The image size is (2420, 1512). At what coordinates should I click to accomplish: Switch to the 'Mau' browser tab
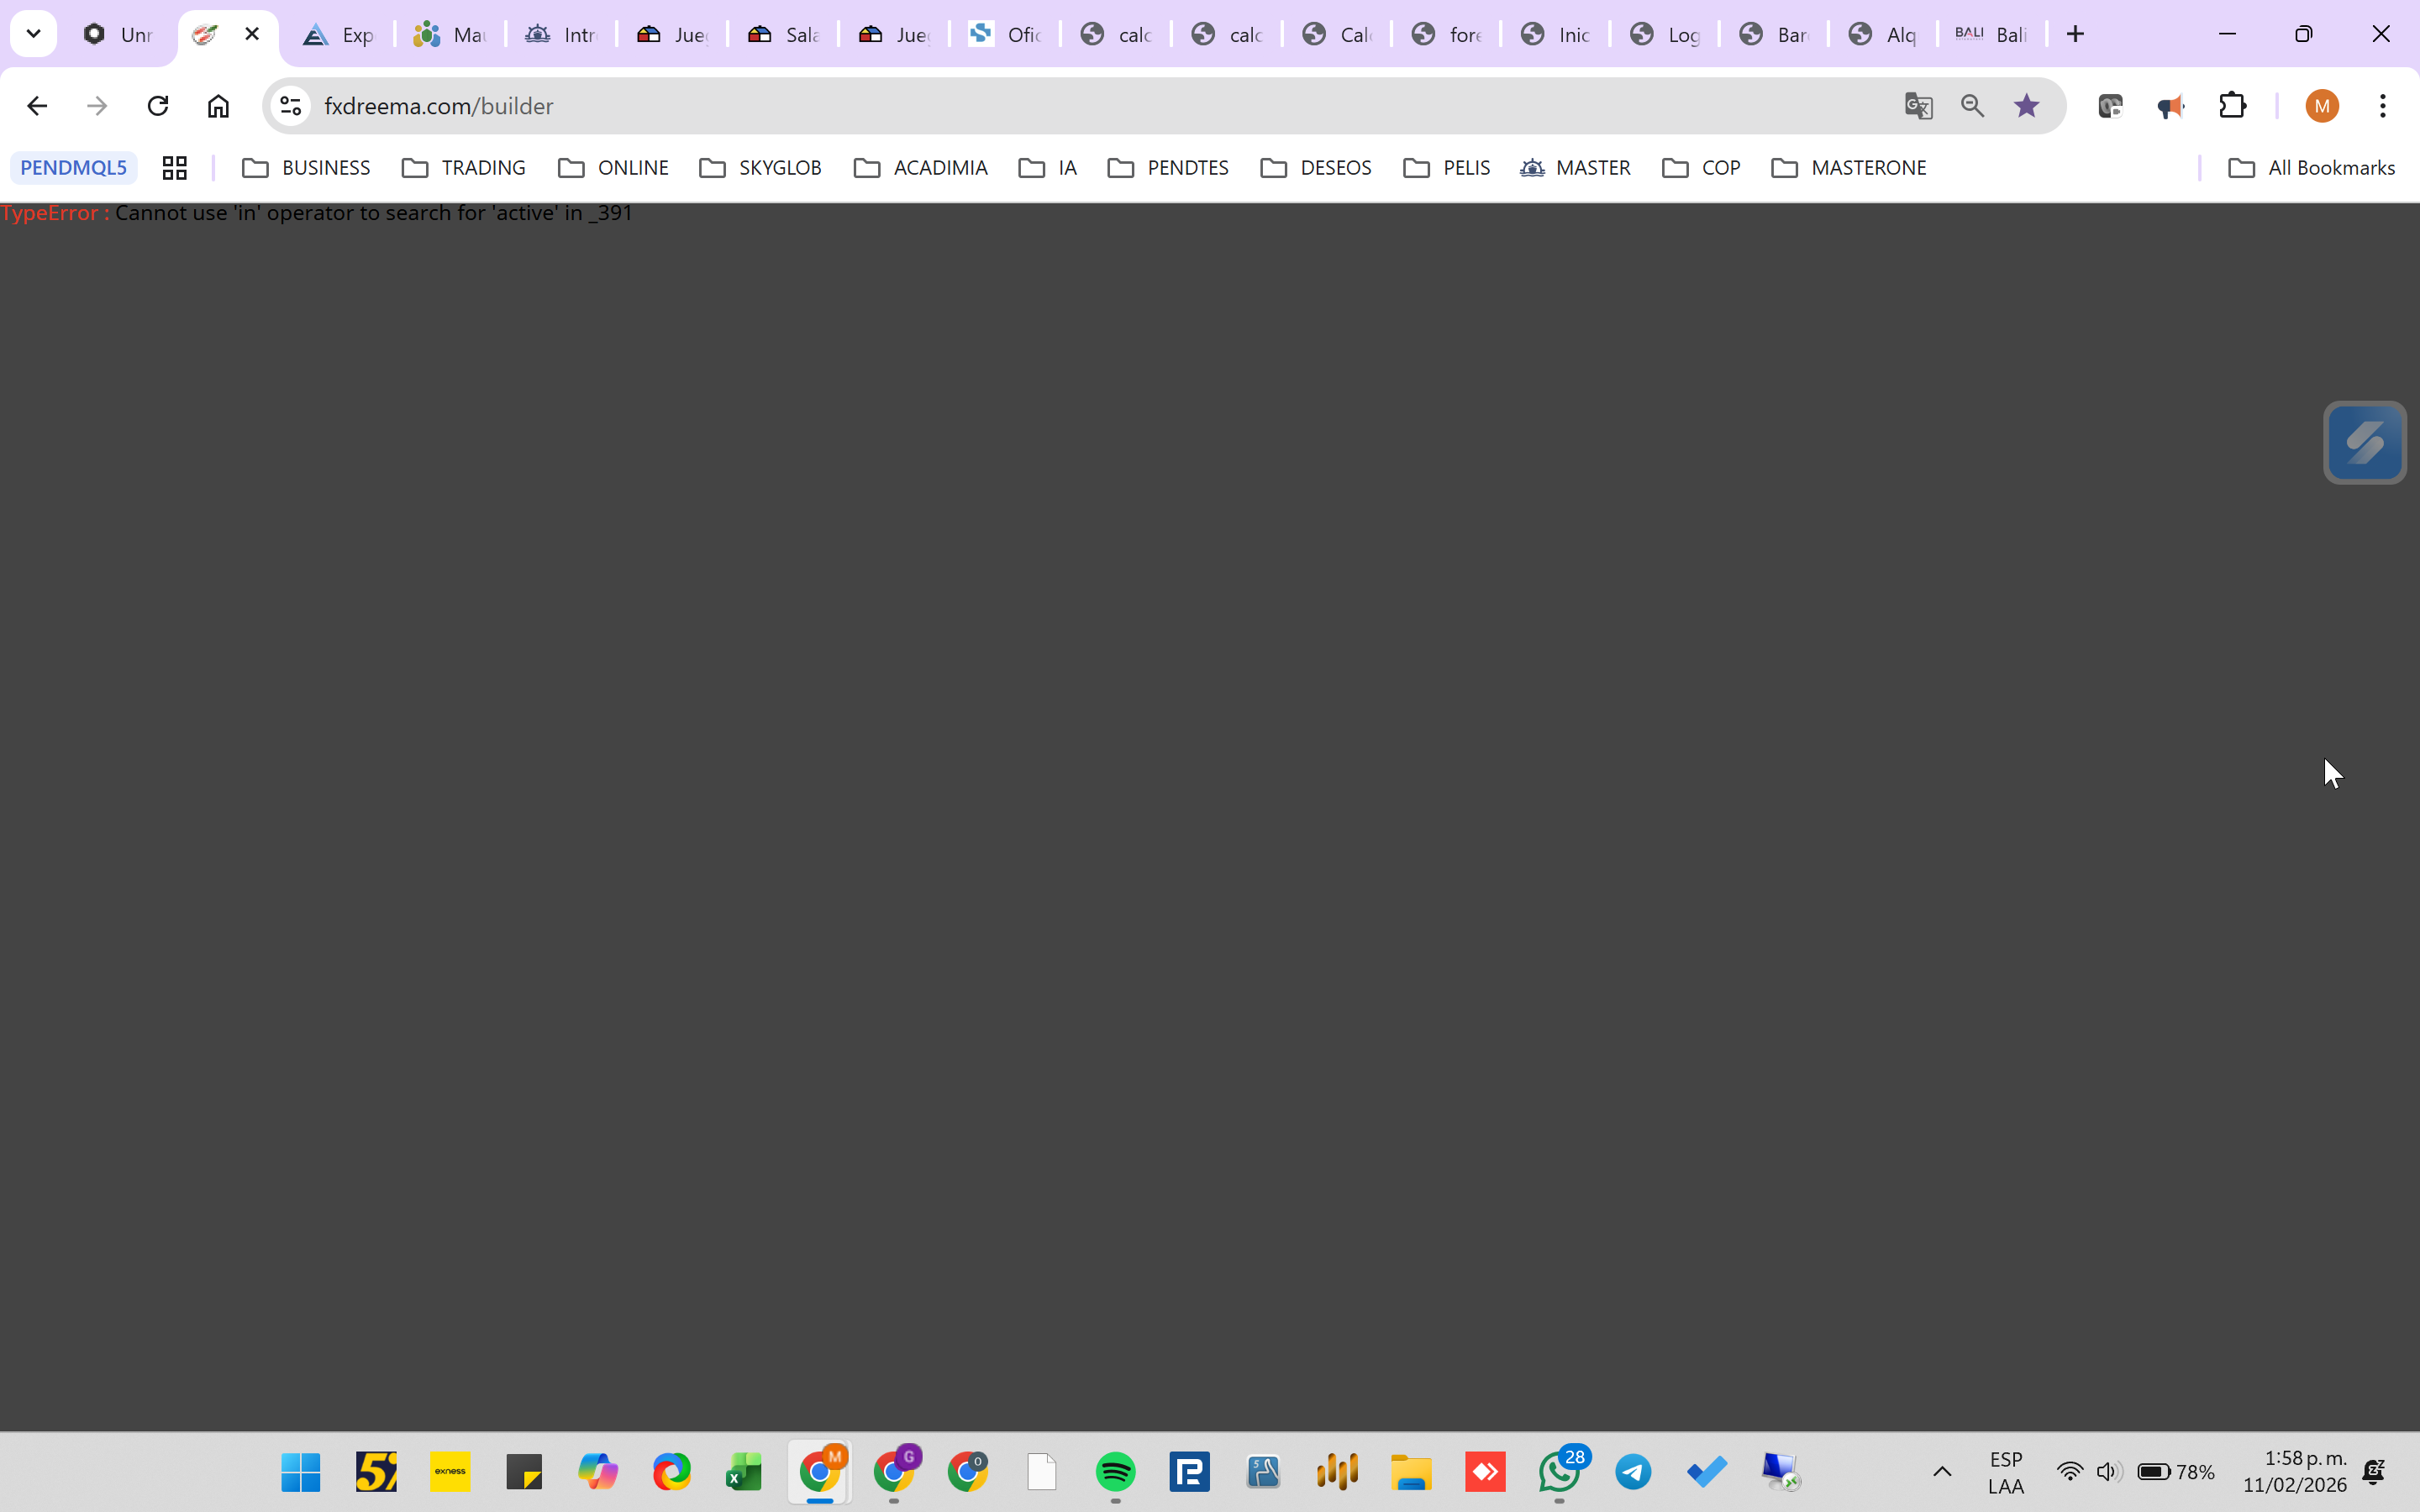point(450,35)
